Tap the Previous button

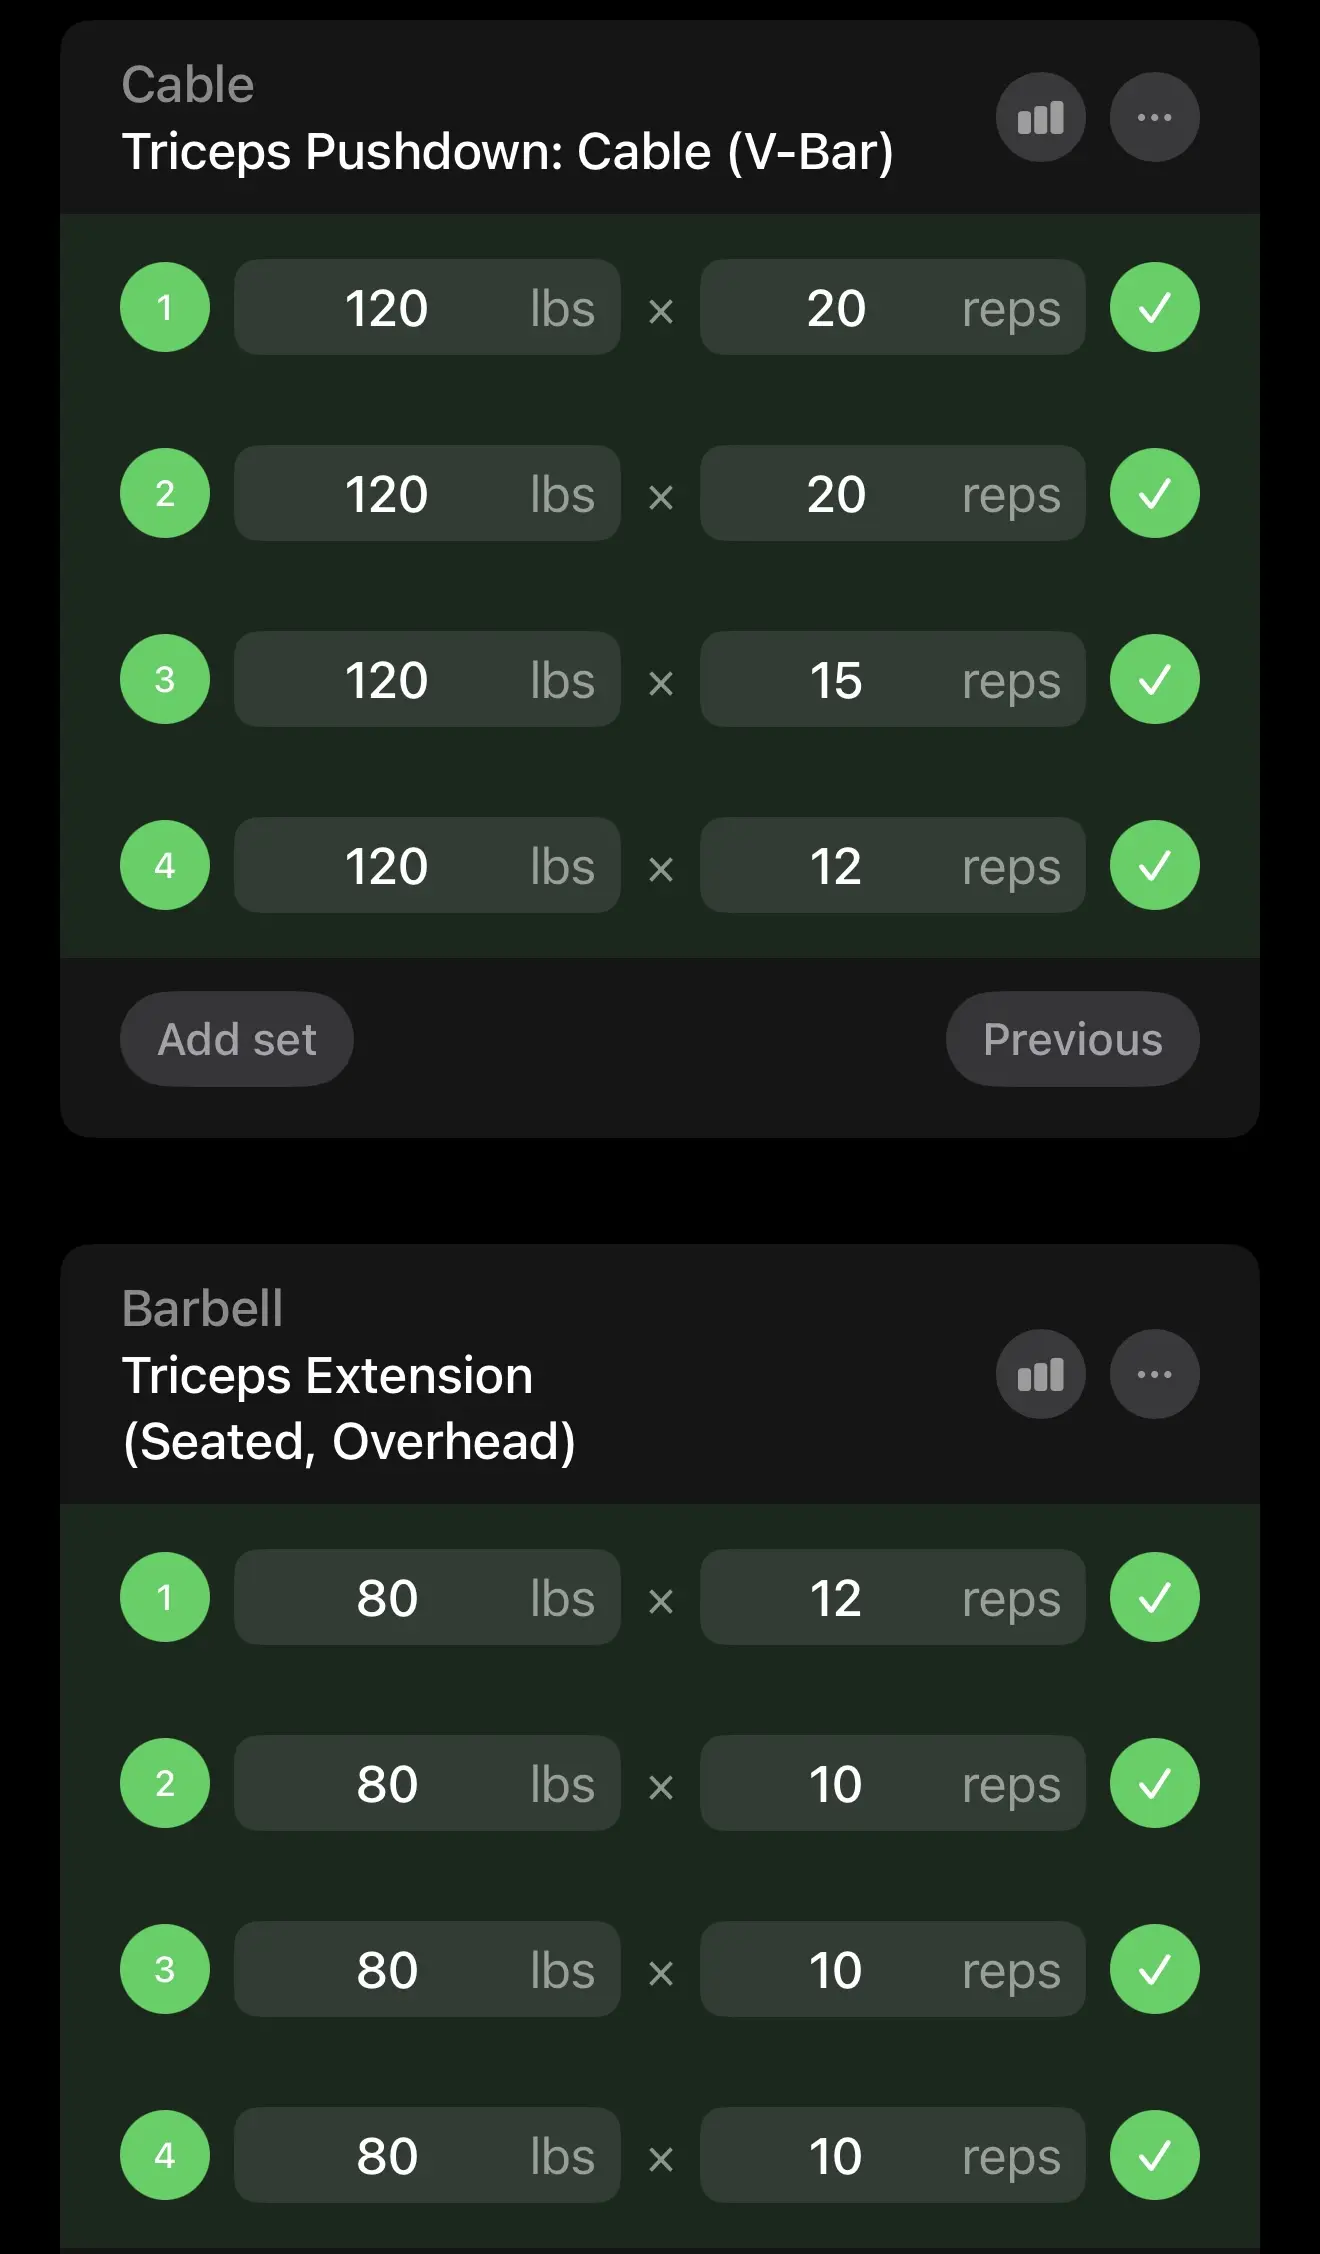coord(1072,1039)
